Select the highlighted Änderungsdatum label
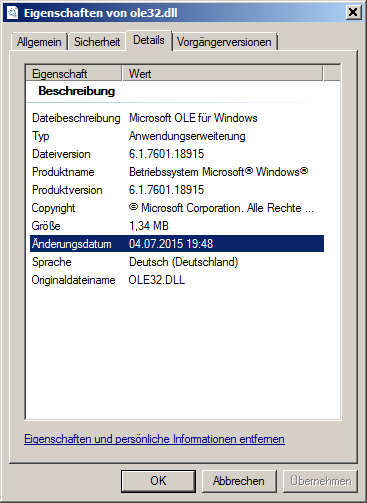 72,244
